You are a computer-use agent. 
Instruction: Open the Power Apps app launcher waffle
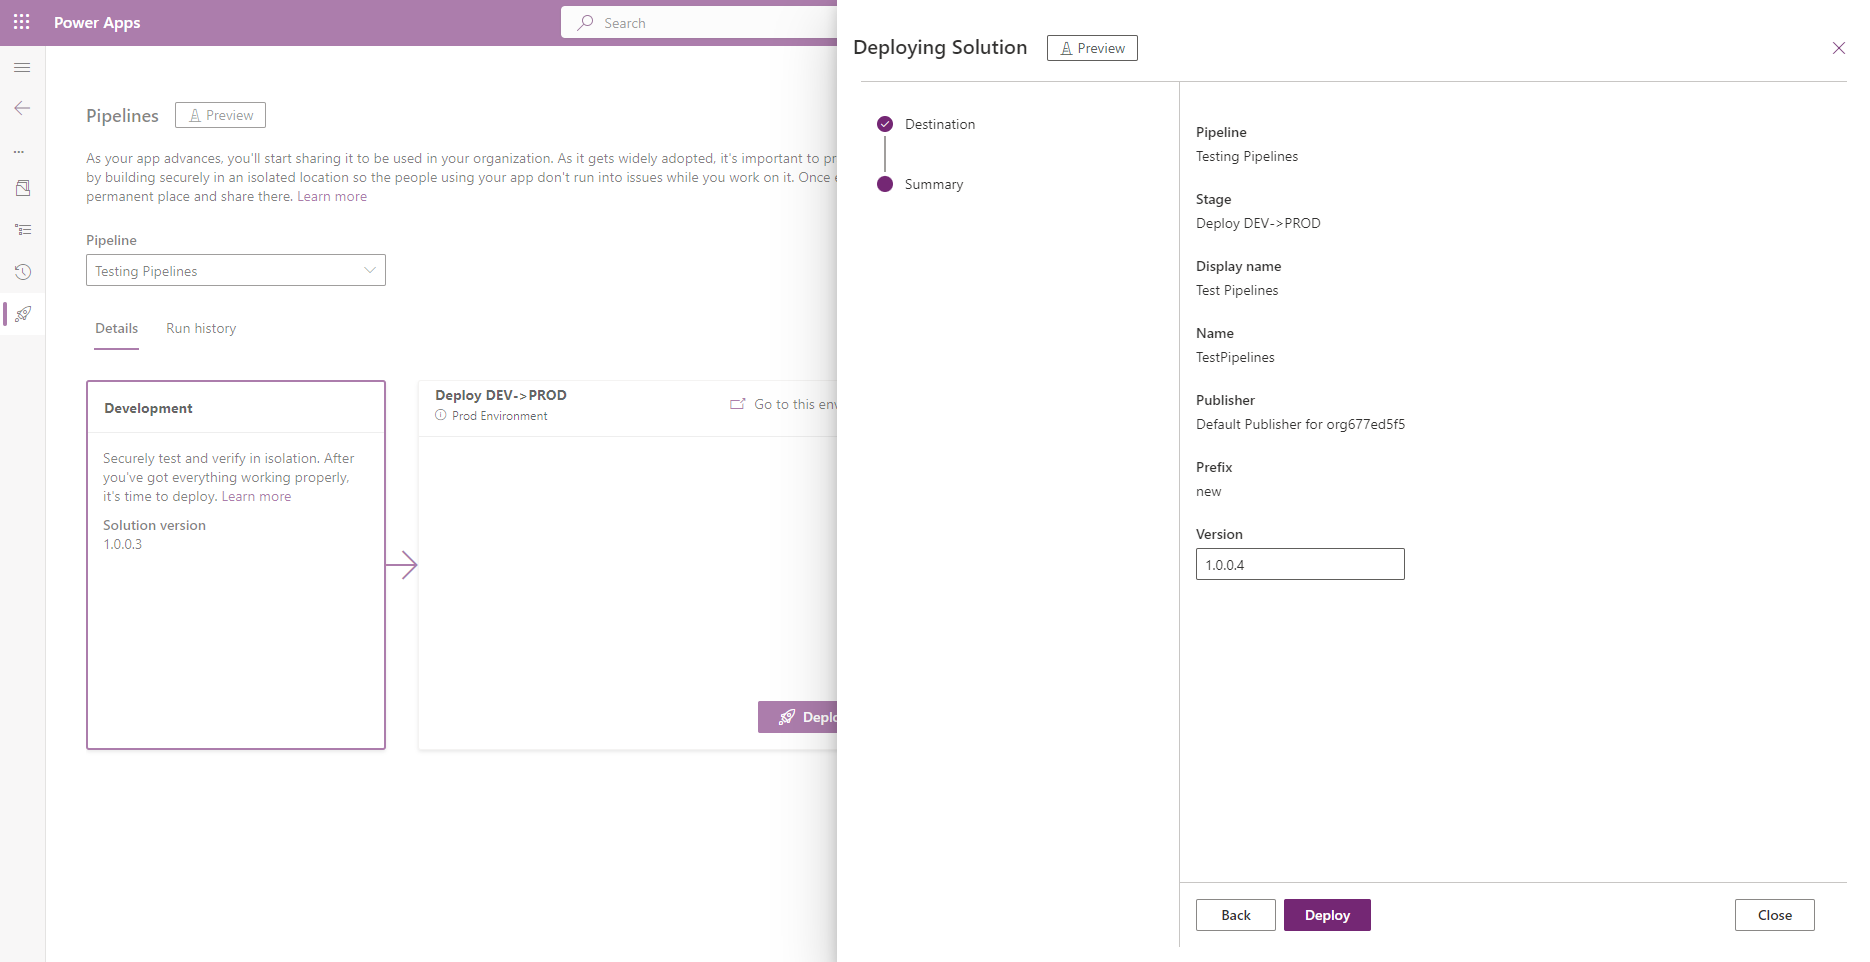click(22, 22)
